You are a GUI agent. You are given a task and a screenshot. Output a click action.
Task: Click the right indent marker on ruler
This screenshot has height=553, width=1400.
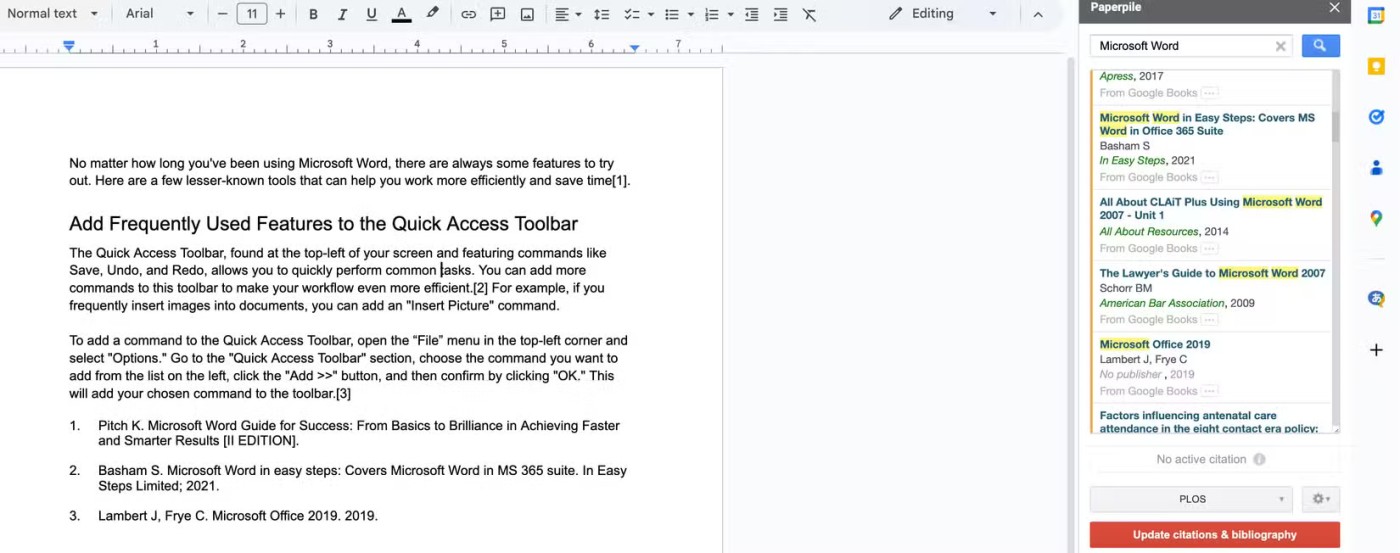click(x=634, y=47)
